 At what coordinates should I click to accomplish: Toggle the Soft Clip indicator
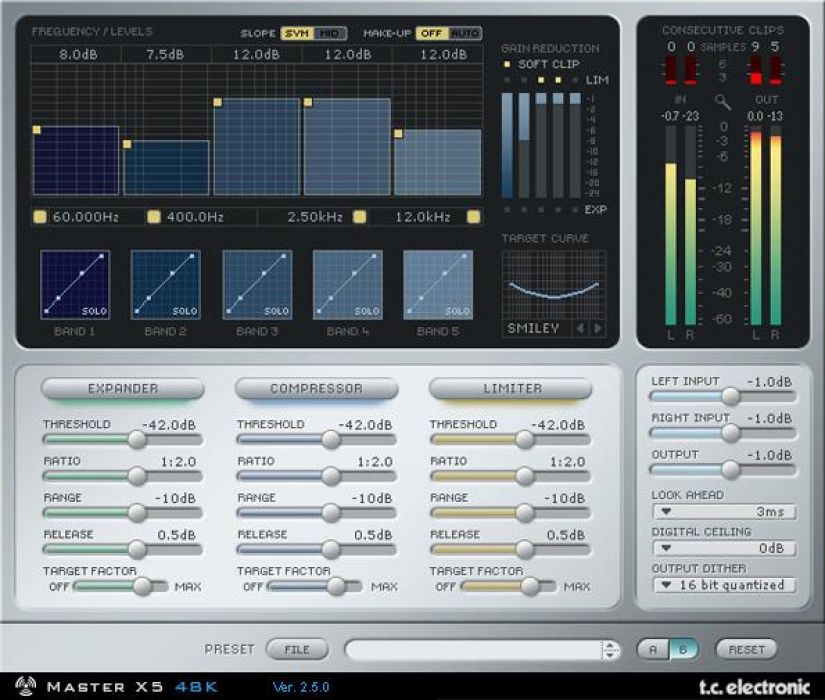(x=507, y=64)
